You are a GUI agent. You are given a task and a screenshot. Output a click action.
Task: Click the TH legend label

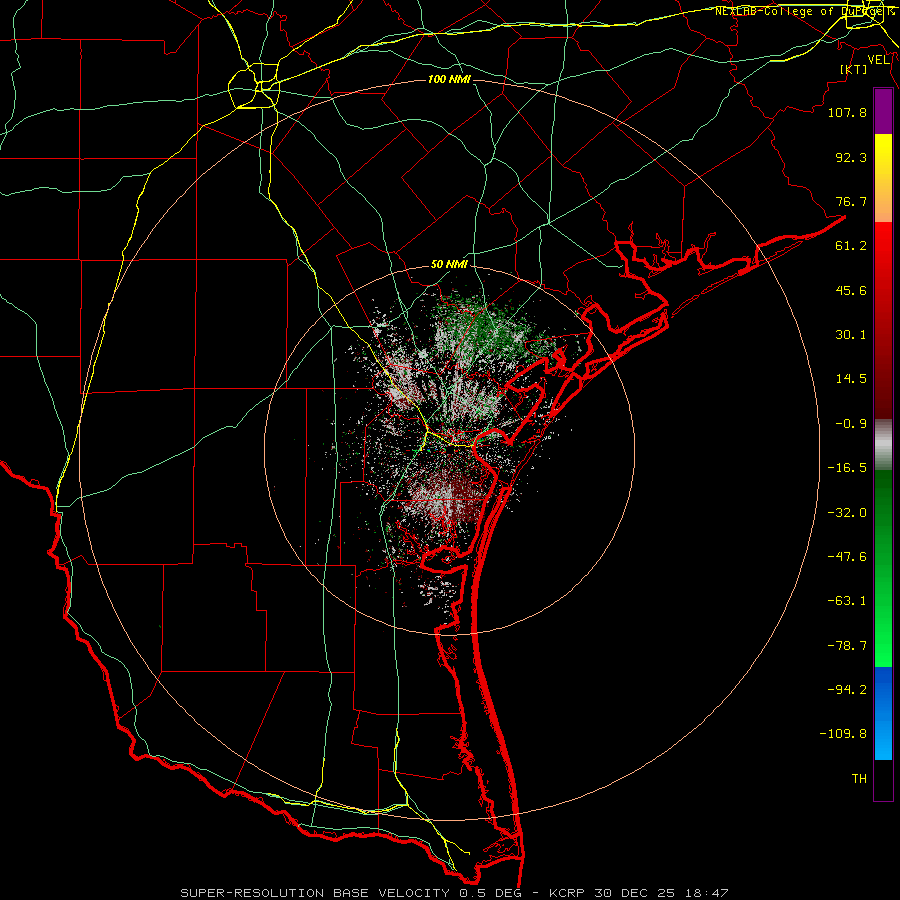pyautogui.click(x=859, y=779)
